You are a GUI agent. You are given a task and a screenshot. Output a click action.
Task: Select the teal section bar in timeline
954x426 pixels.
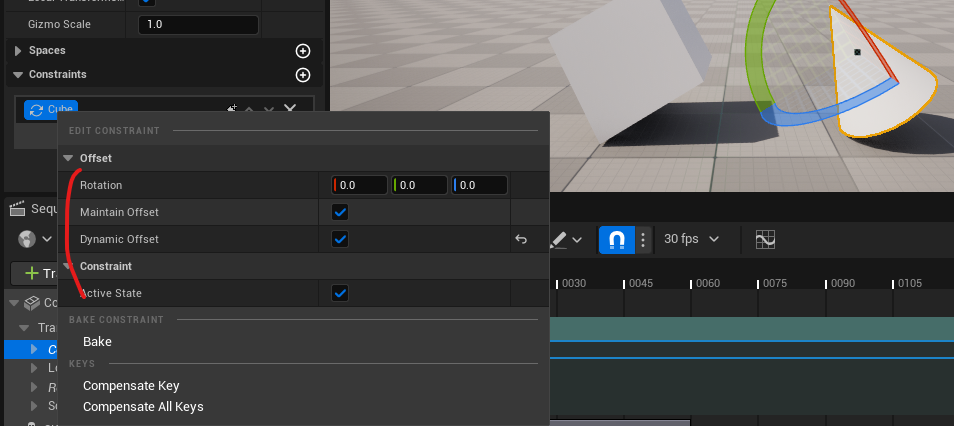(751, 329)
